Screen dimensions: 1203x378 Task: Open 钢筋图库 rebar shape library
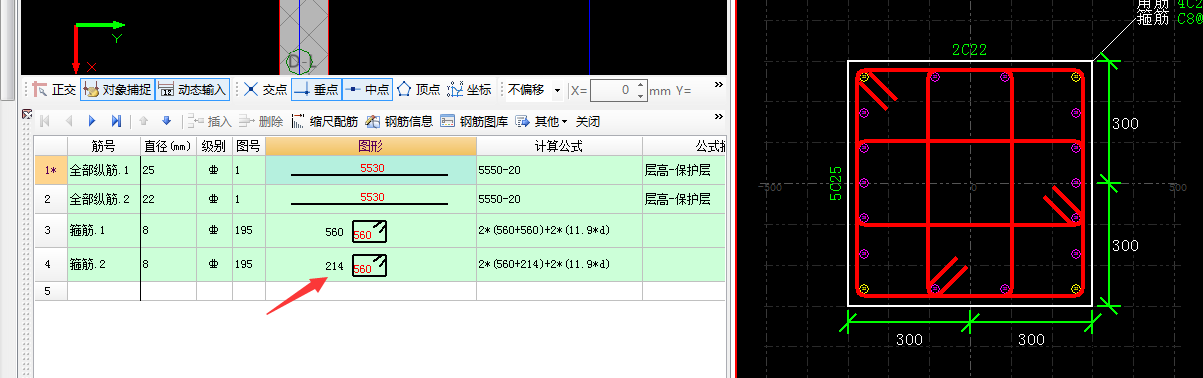(x=473, y=121)
